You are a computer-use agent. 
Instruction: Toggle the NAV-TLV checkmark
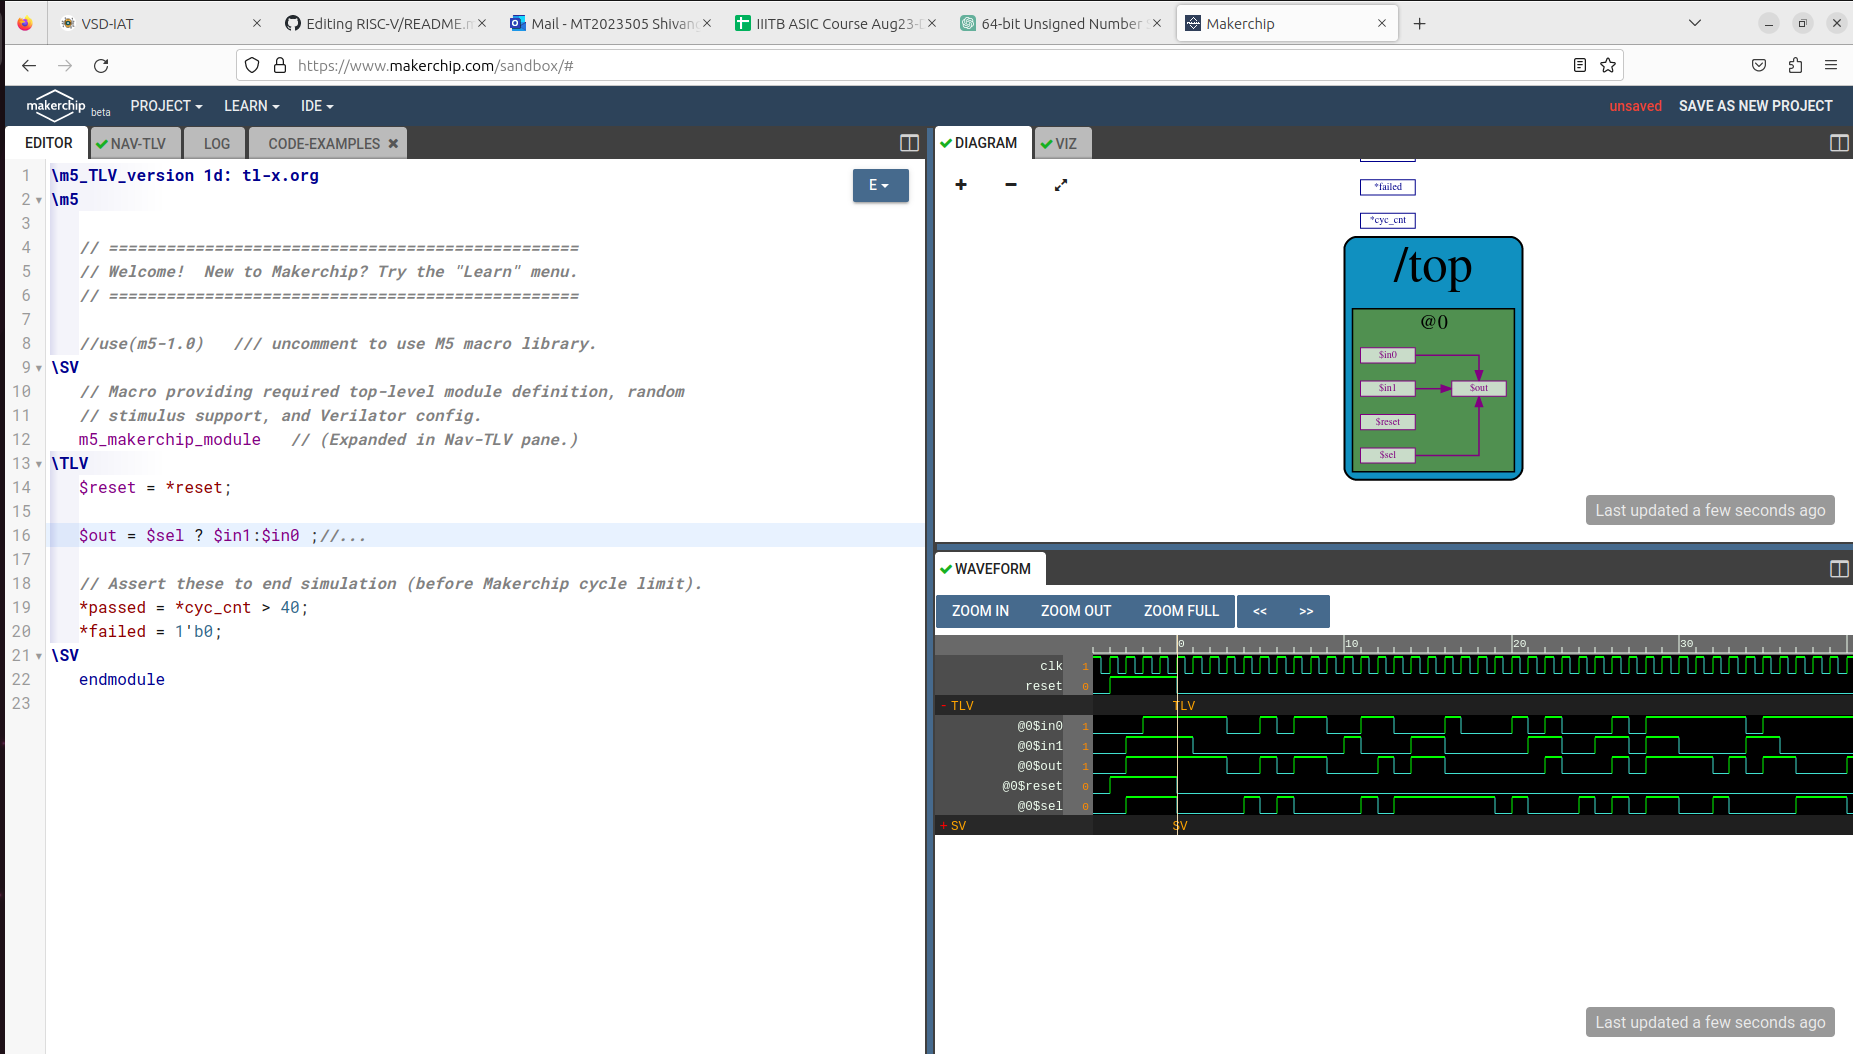click(x=104, y=142)
